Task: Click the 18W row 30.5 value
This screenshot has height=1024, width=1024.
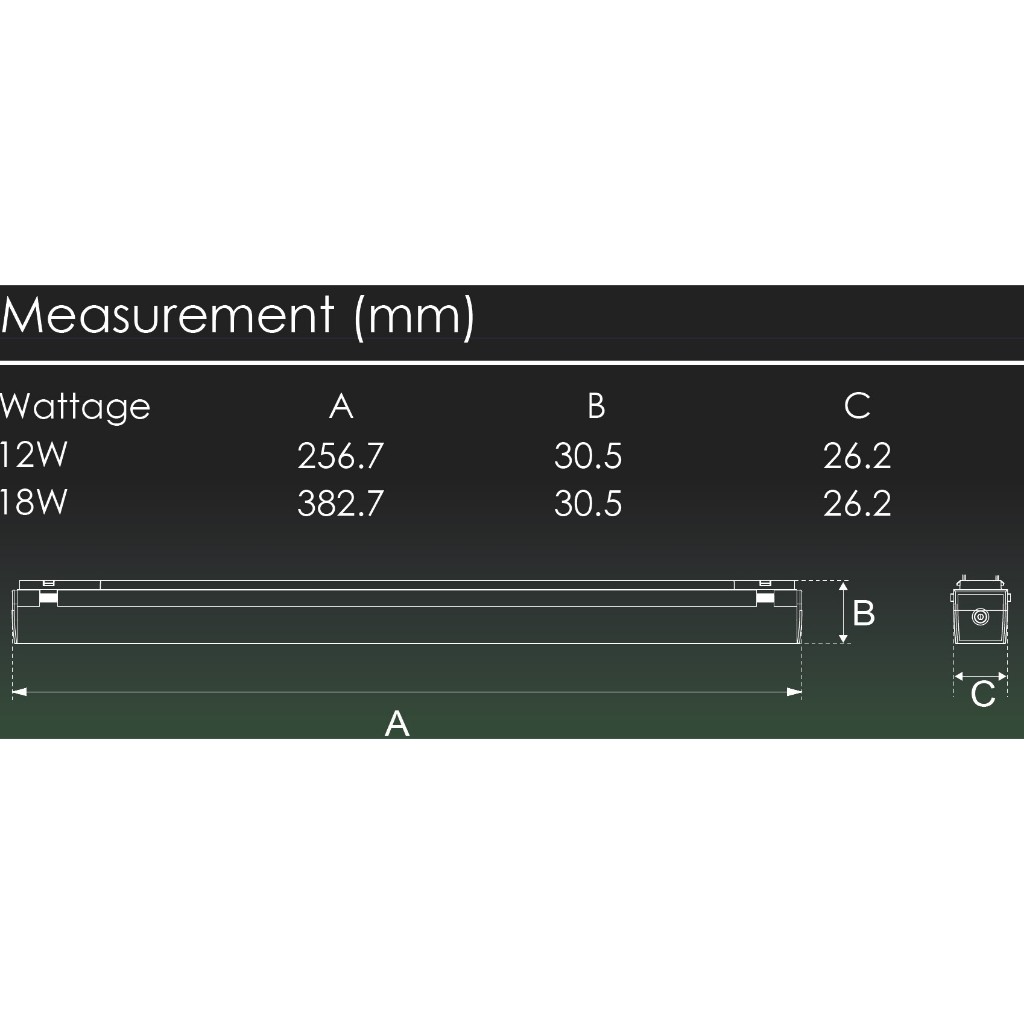Action: tap(588, 503)
